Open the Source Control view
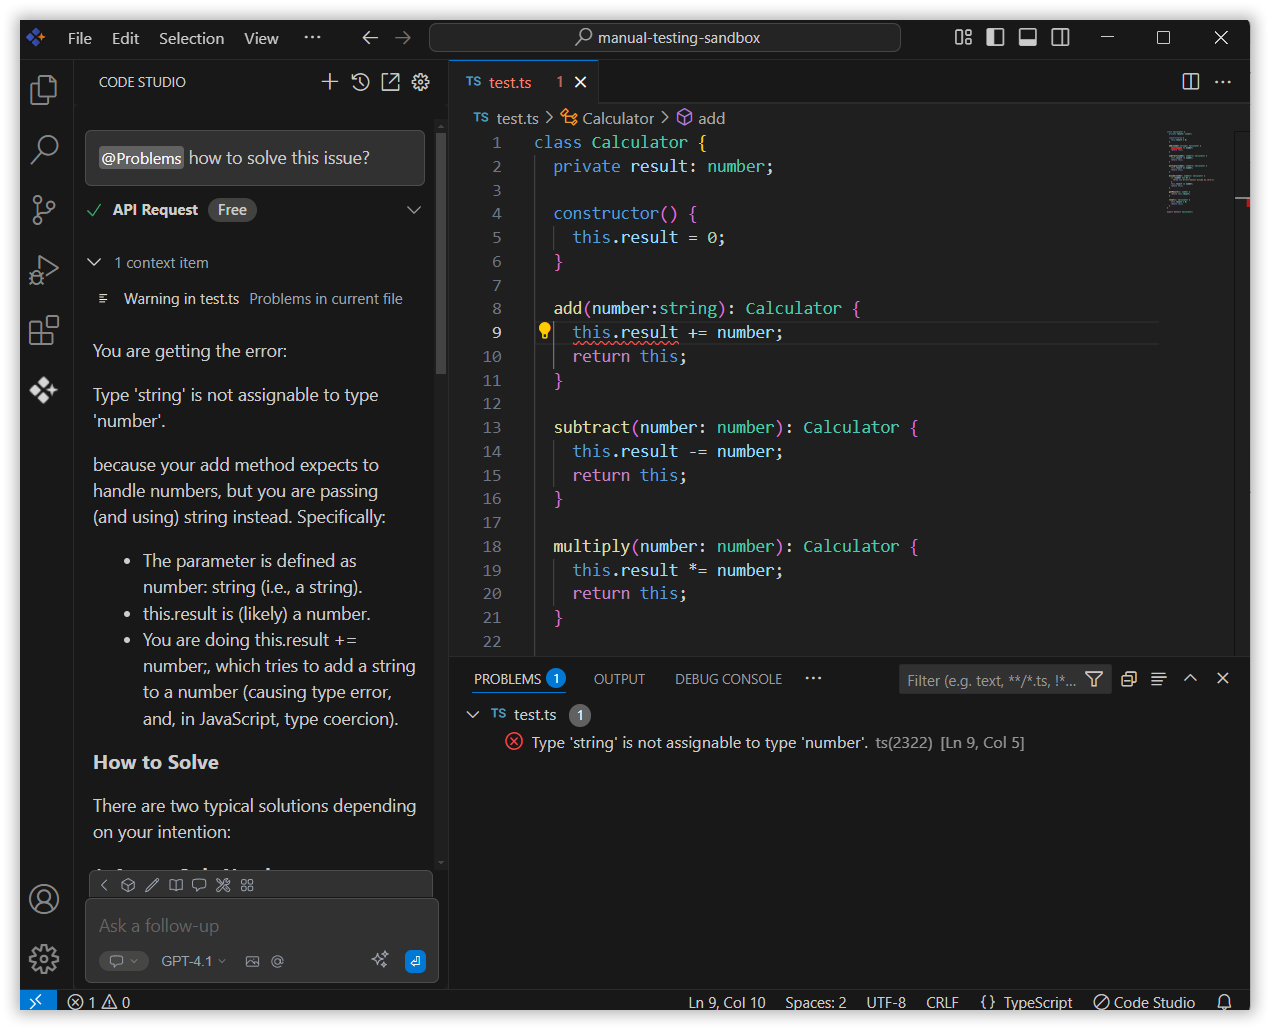This screenshot has width=1271, height=1030. pos(43,210)
